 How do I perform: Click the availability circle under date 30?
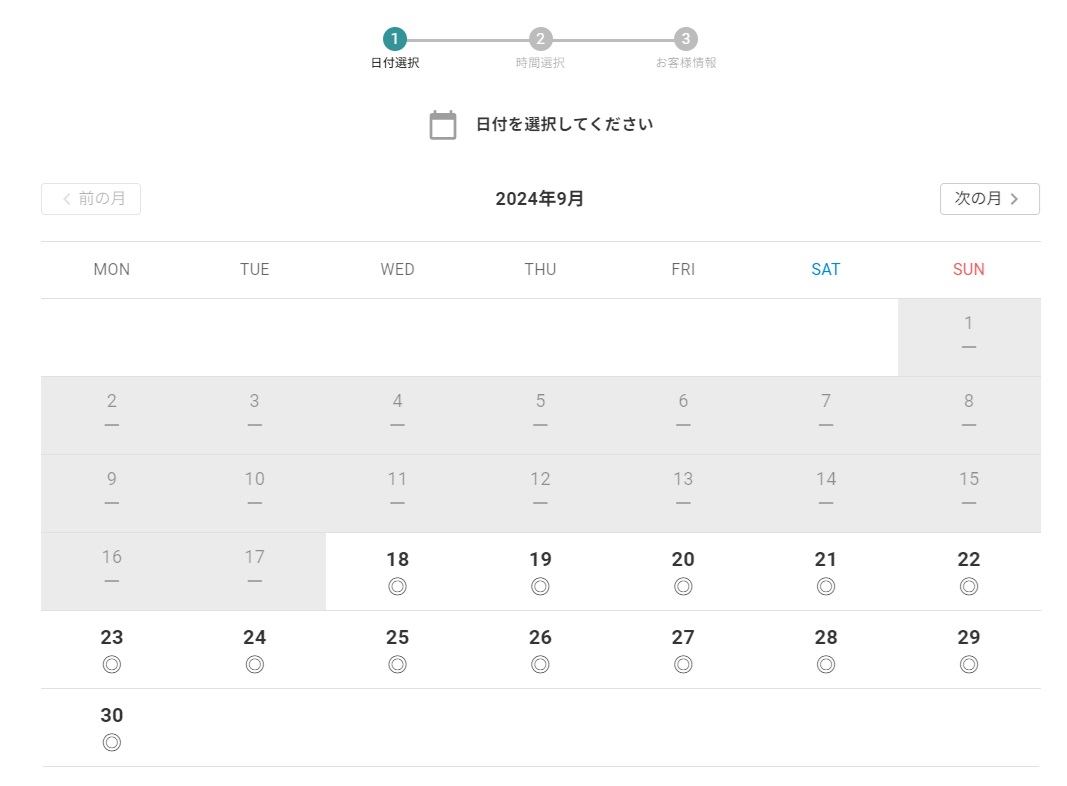[x=112, y=742]
